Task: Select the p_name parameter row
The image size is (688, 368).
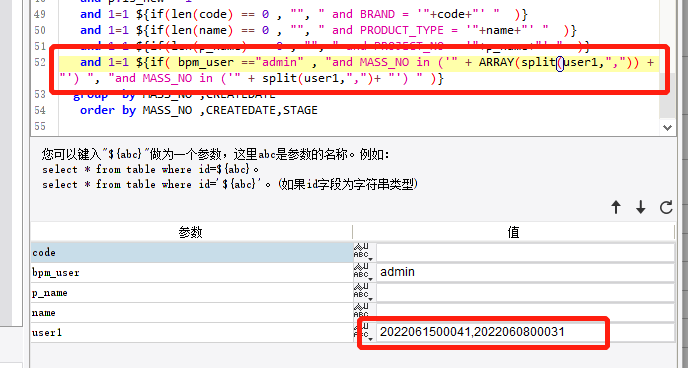Action: coord(192,293)
